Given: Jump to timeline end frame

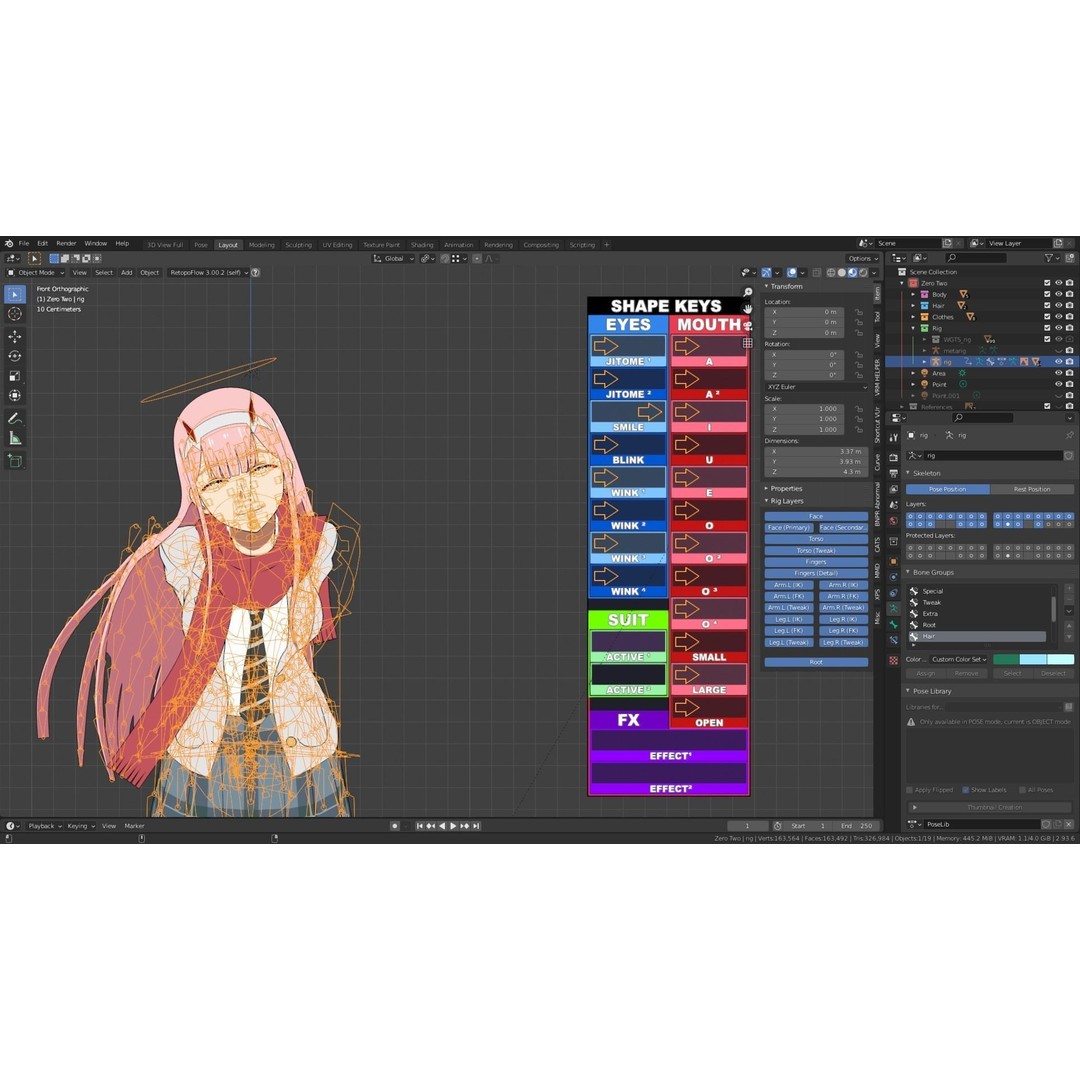Looking at the screenshot, I should point(476,826).
